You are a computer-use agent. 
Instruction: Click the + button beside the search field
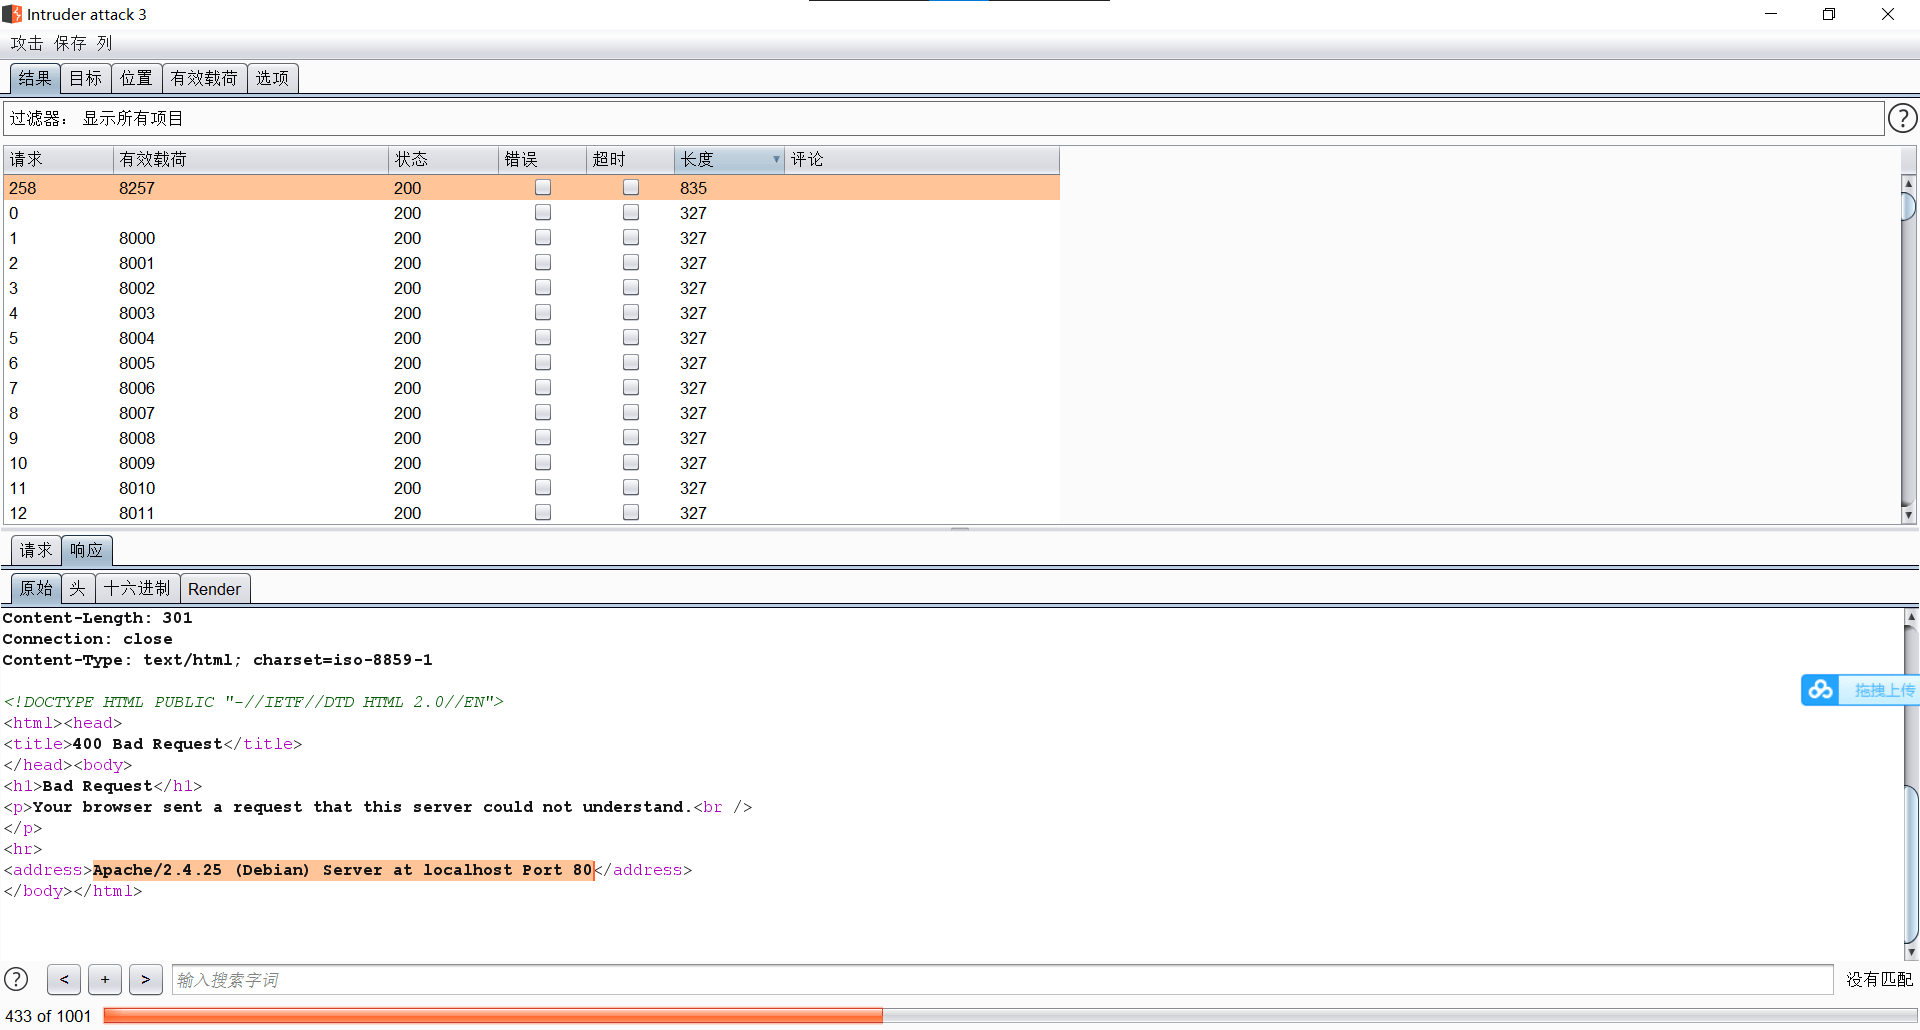click(x=105, y=979)
